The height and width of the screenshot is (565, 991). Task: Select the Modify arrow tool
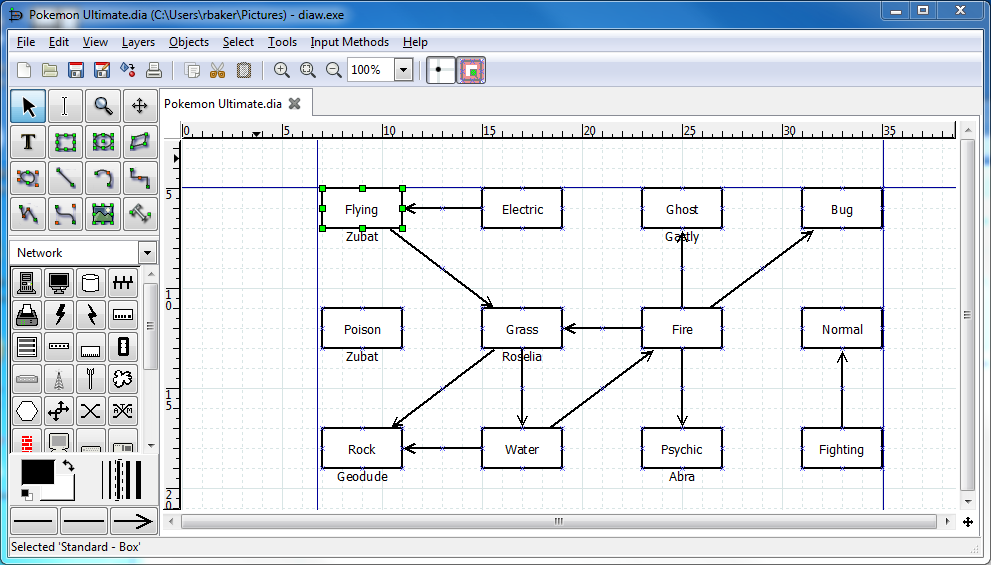pyautogui.click(x=28, y=106)
